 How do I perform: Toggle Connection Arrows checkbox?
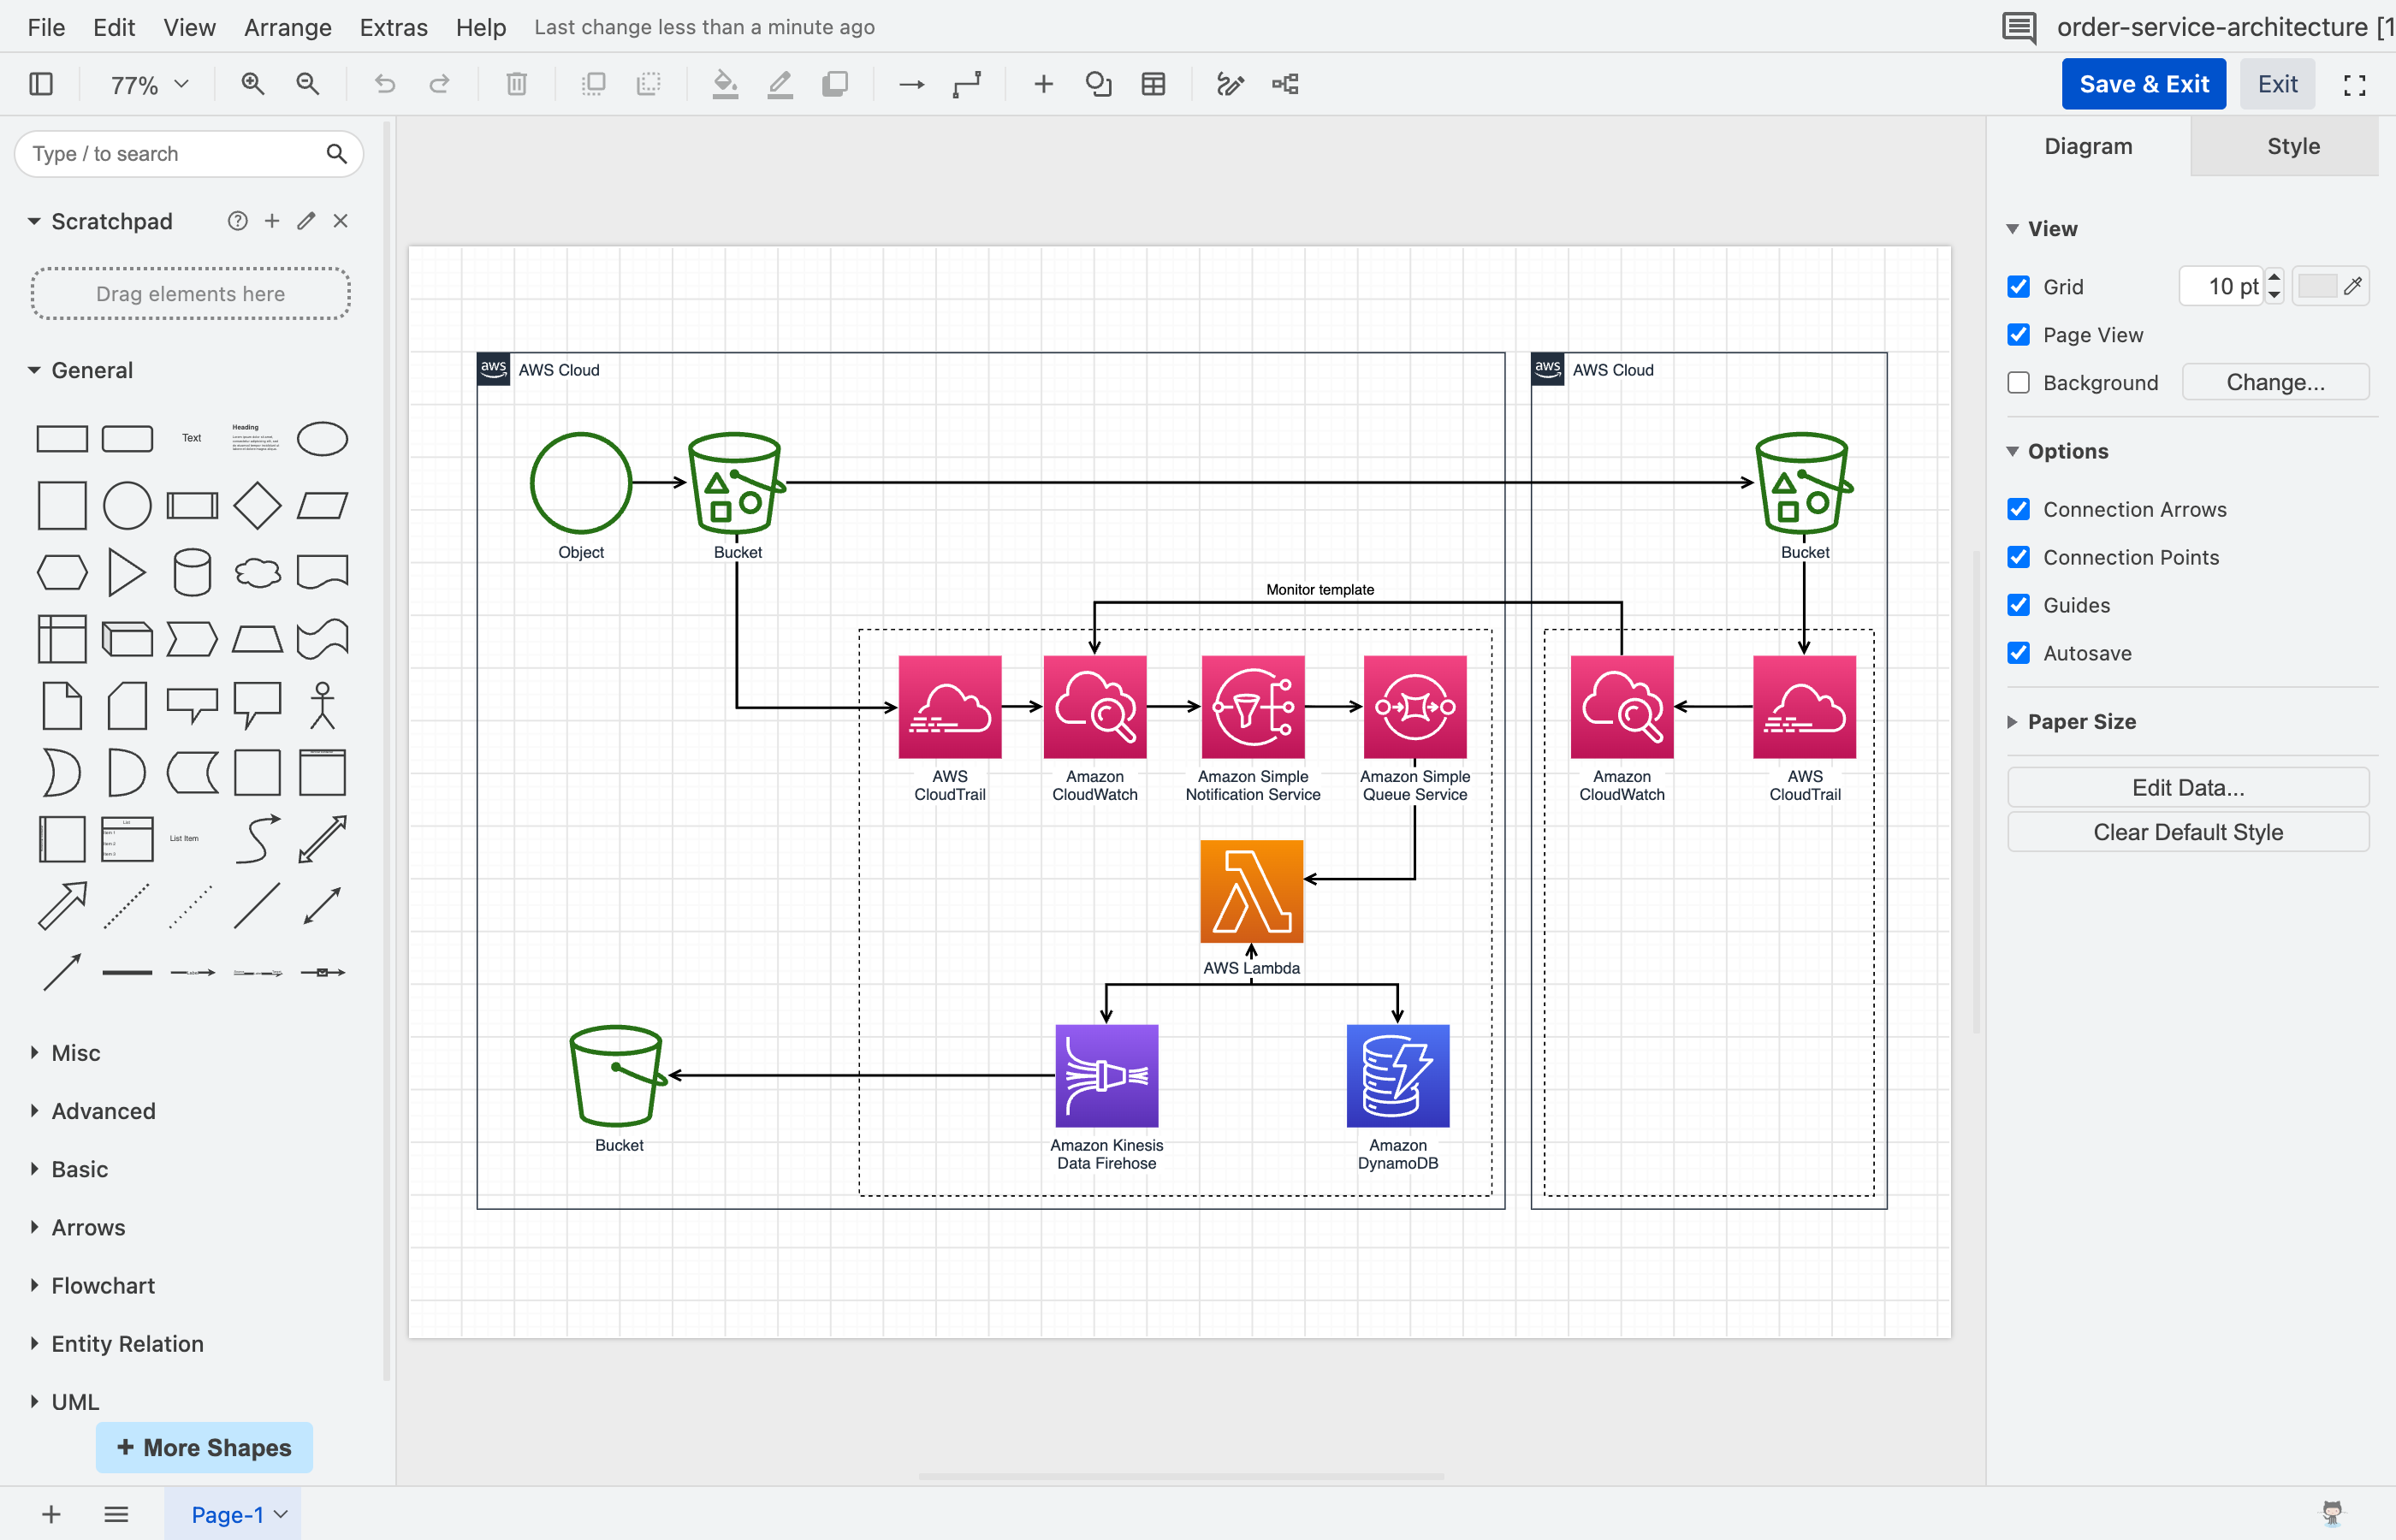point(2018,509)
